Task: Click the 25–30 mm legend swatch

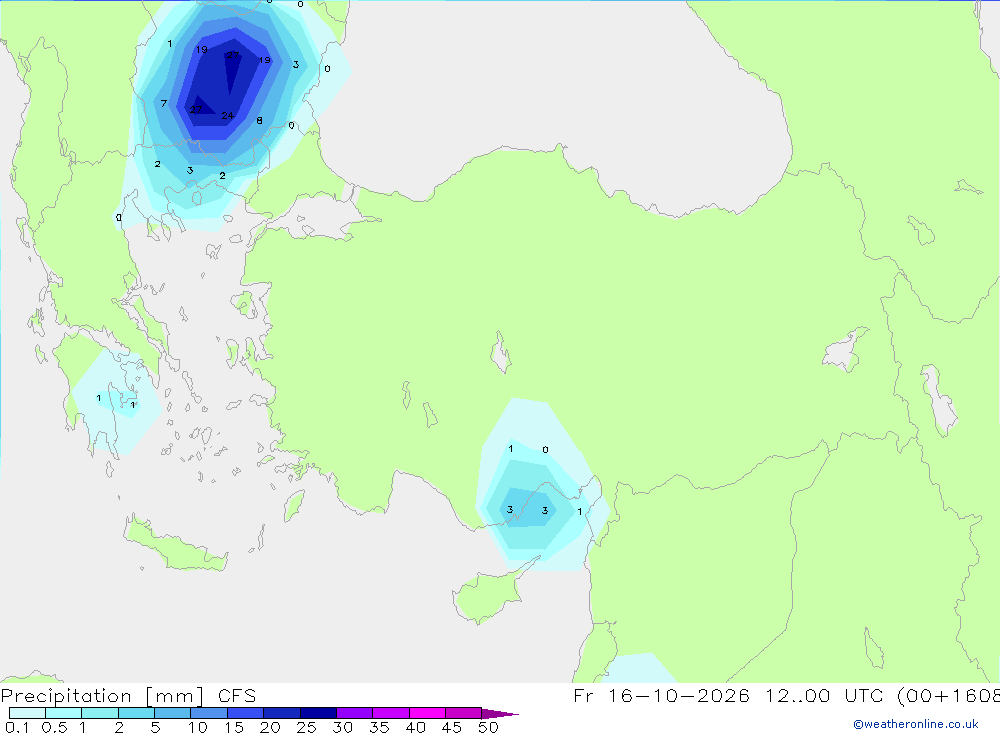Action: (x=318, y=713)
